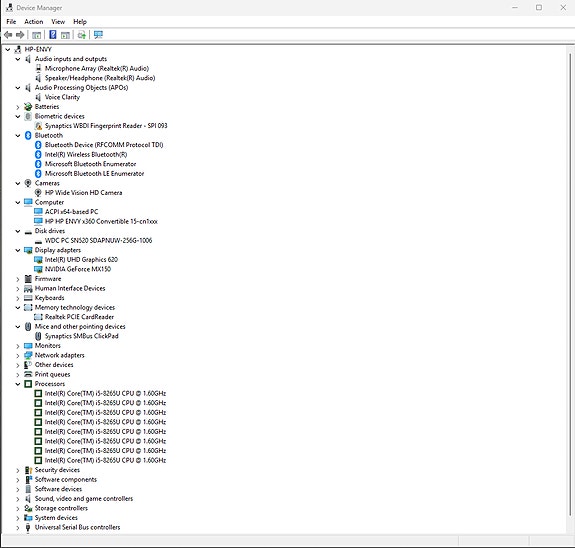This screenshot has width=575, height=548.
Task: Collapse the Processors category
Action: tap(18, 384)
